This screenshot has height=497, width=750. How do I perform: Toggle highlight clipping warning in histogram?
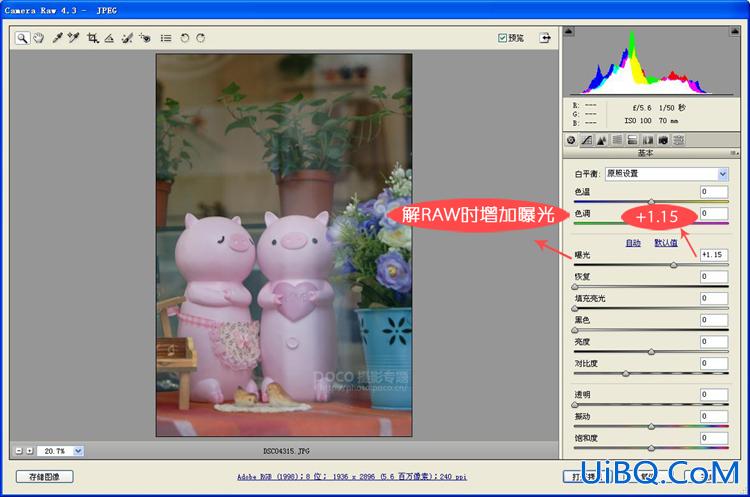click(735, 32)
